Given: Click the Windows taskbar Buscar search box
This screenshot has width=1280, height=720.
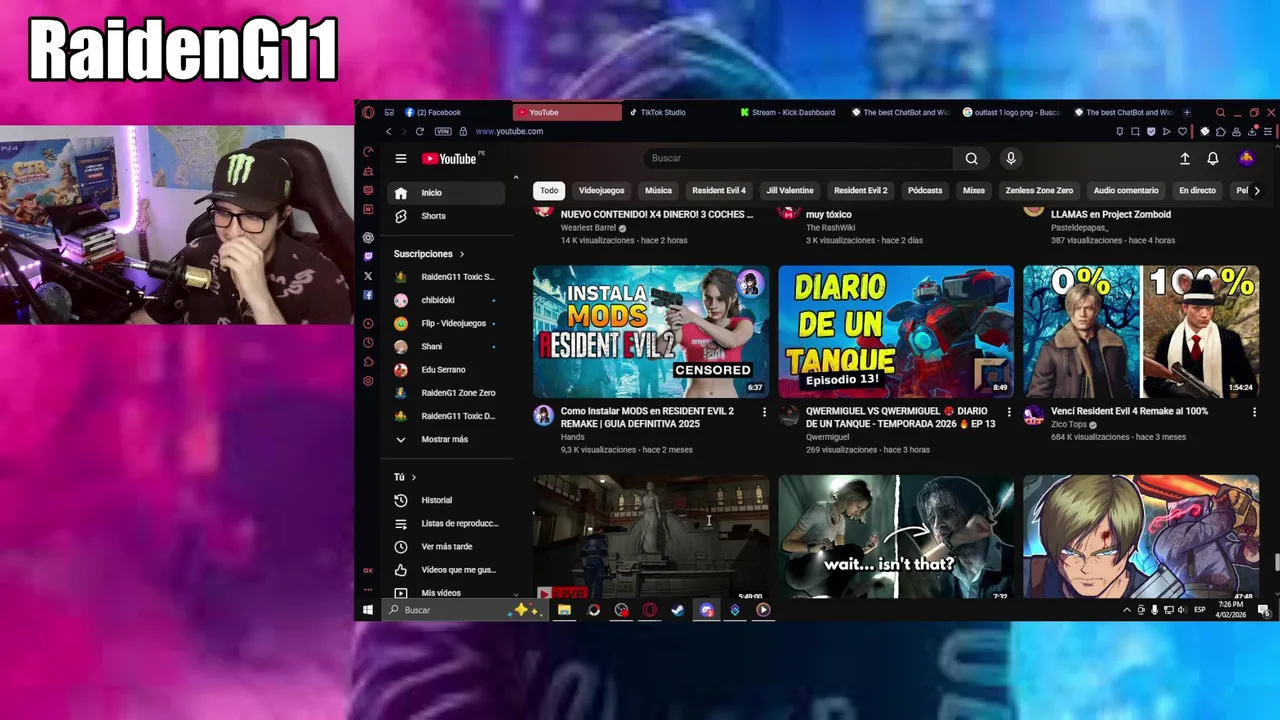Looking at the screenshot, I should 465,610.
